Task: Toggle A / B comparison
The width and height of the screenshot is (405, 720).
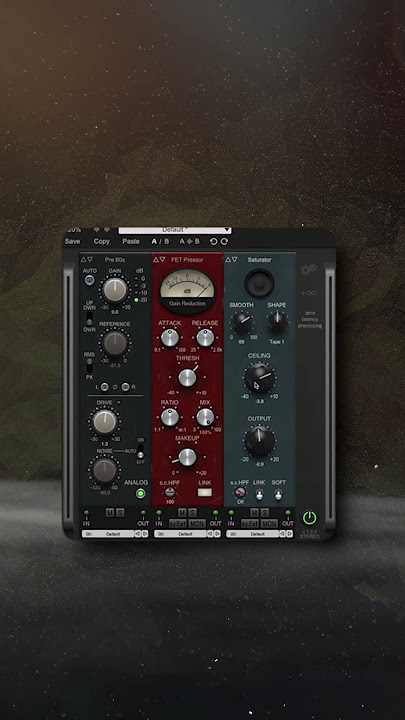Action: (160, 241)
